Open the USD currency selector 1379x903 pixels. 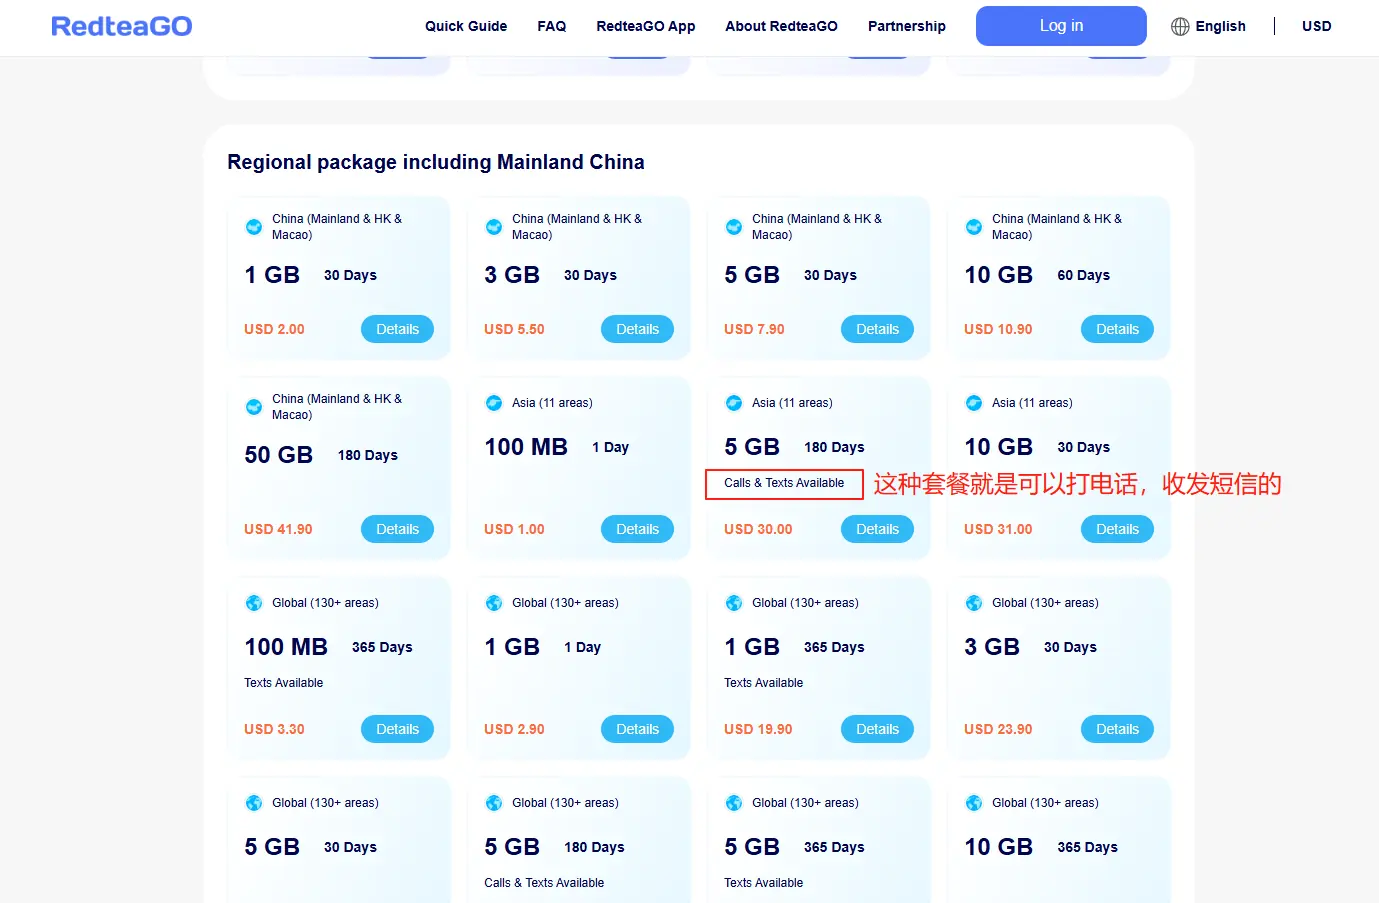point(1316,26)
